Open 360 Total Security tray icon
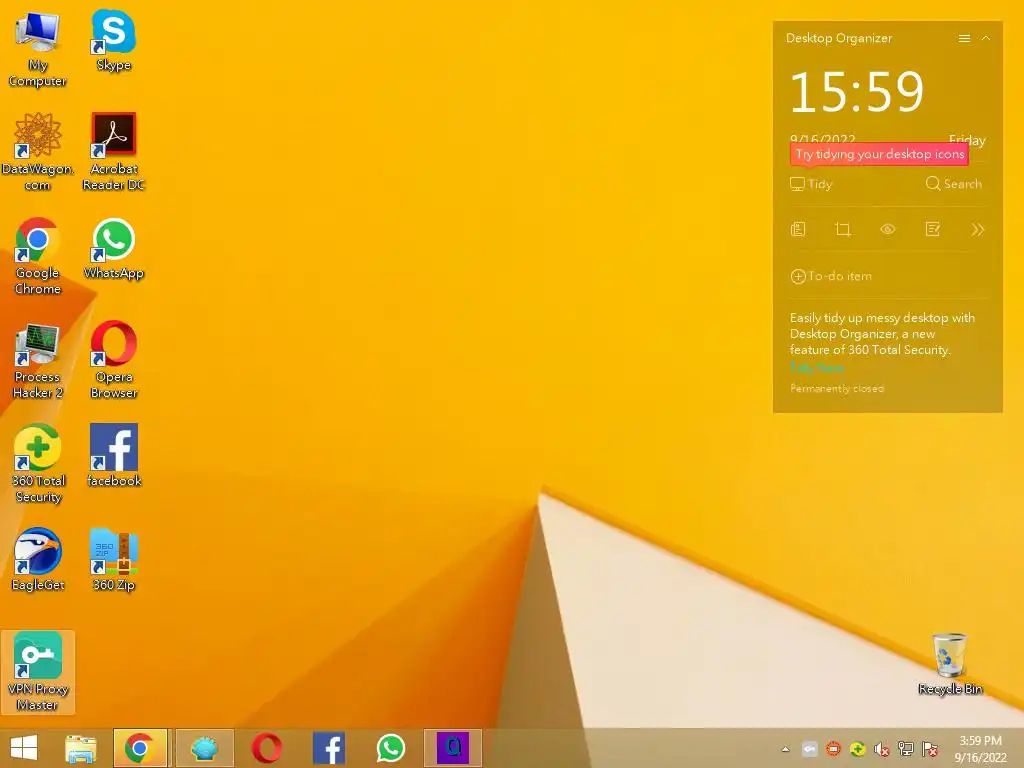Viewport: 1024px width, 768px height. click(x=857, y=750)
